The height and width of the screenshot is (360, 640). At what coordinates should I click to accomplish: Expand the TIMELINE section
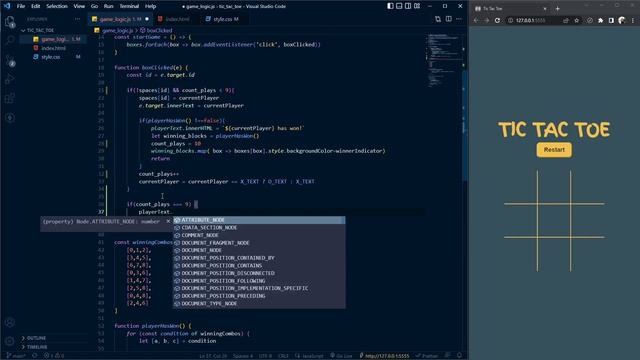pyautogui.click(x=37, y=347)
